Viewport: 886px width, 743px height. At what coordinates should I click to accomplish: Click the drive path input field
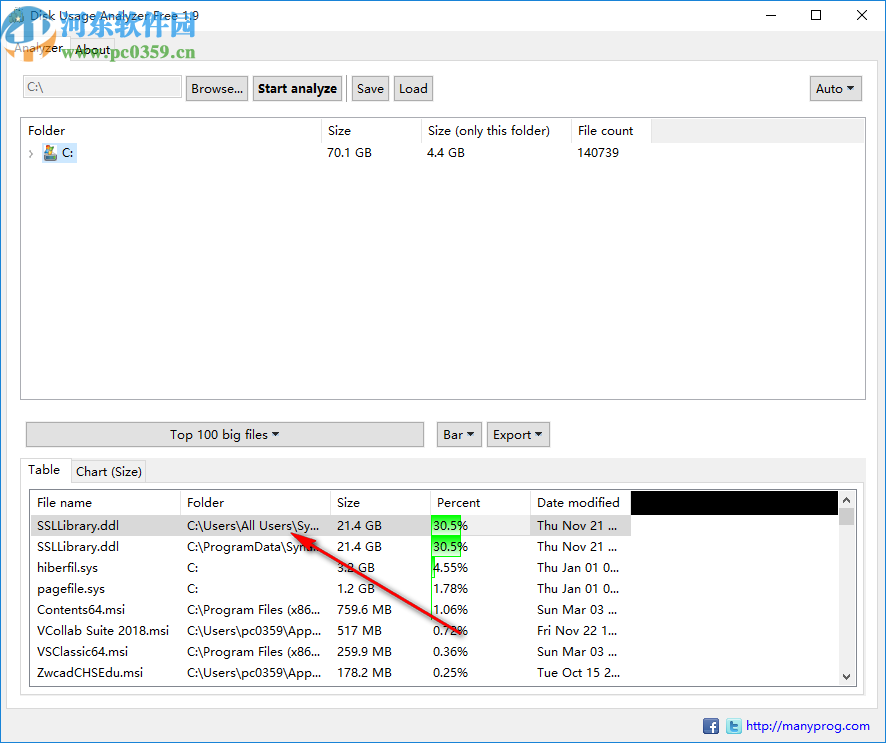(x=101, y=88)
